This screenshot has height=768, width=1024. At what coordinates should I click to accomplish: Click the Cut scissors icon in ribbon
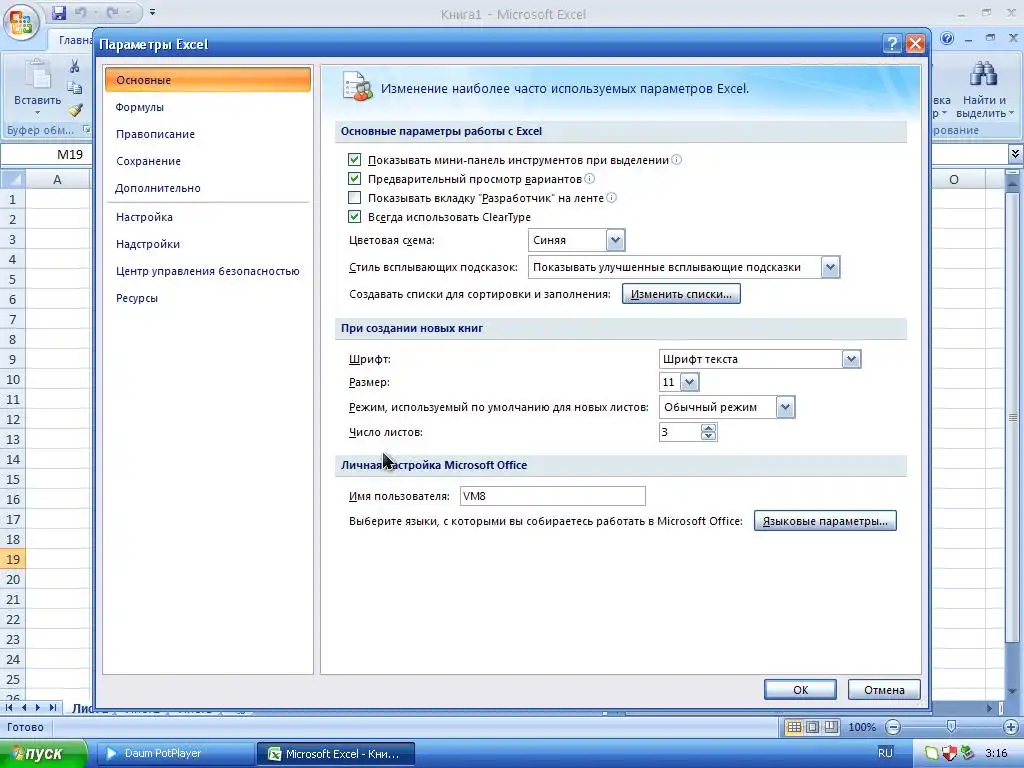[x=74, y=66]
